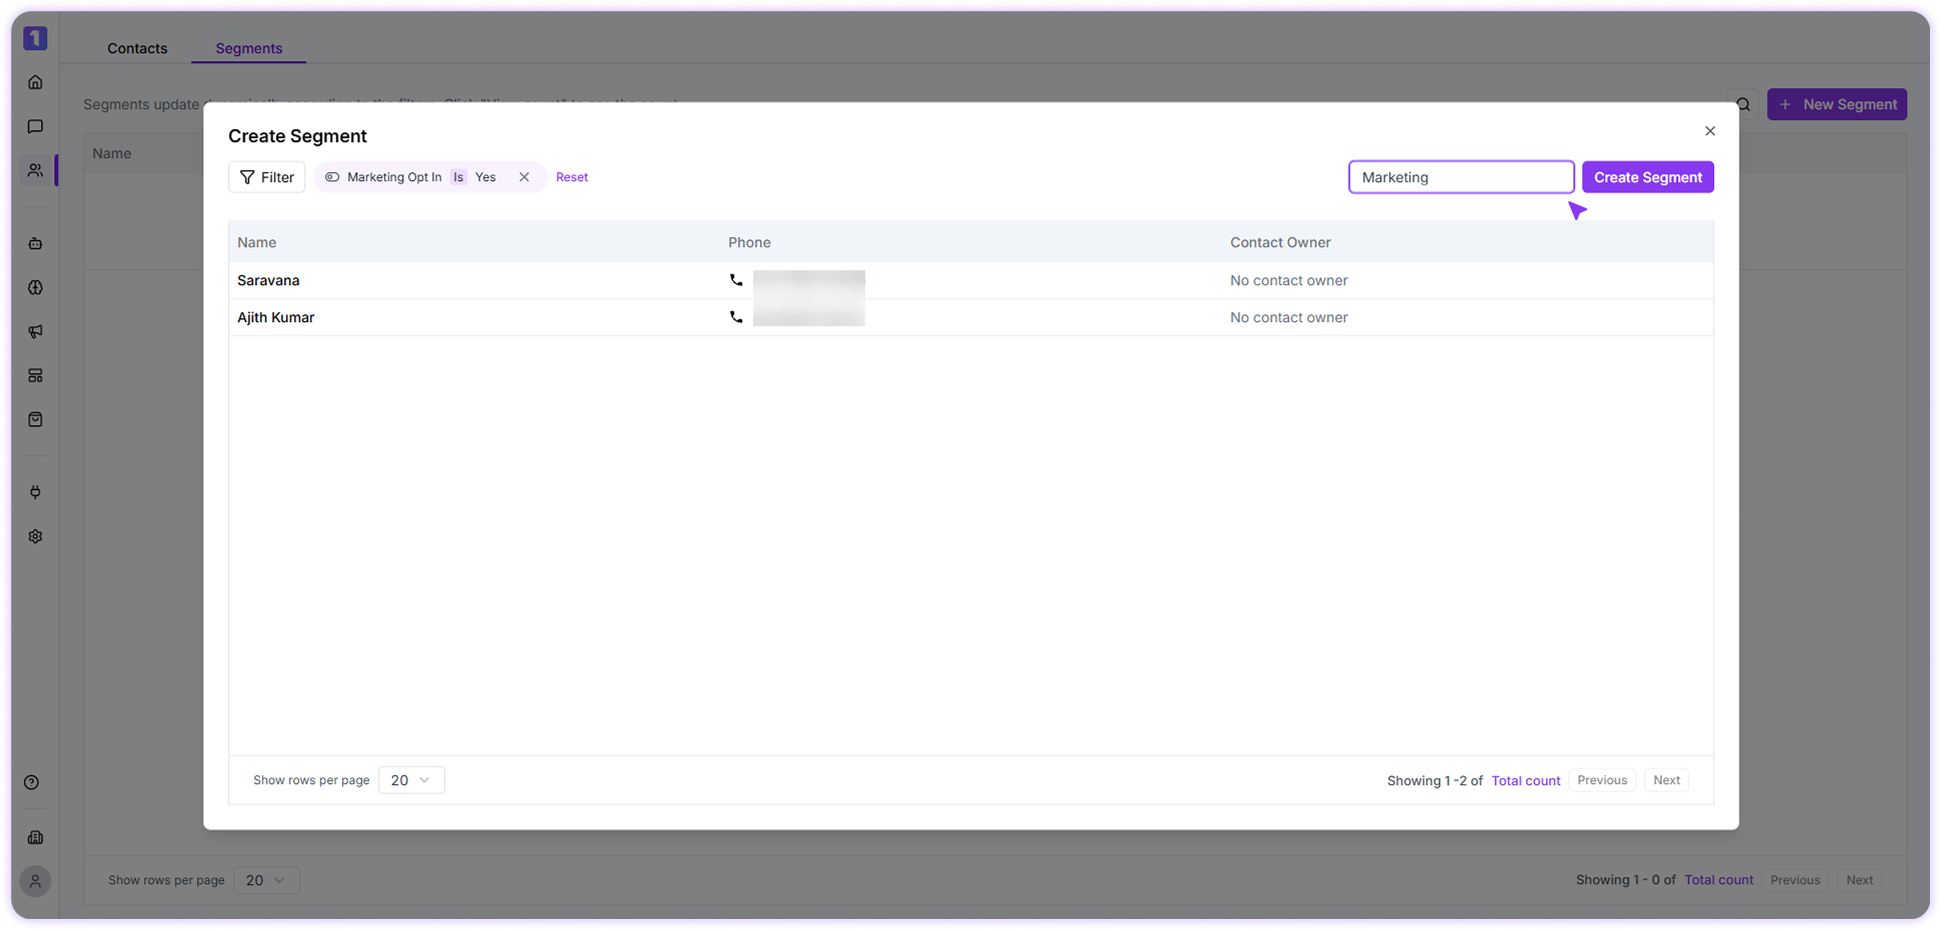The width and height of the screenshot is (1942, 931).
Task: Click the Create Segment button
Action: point(1648,177)
